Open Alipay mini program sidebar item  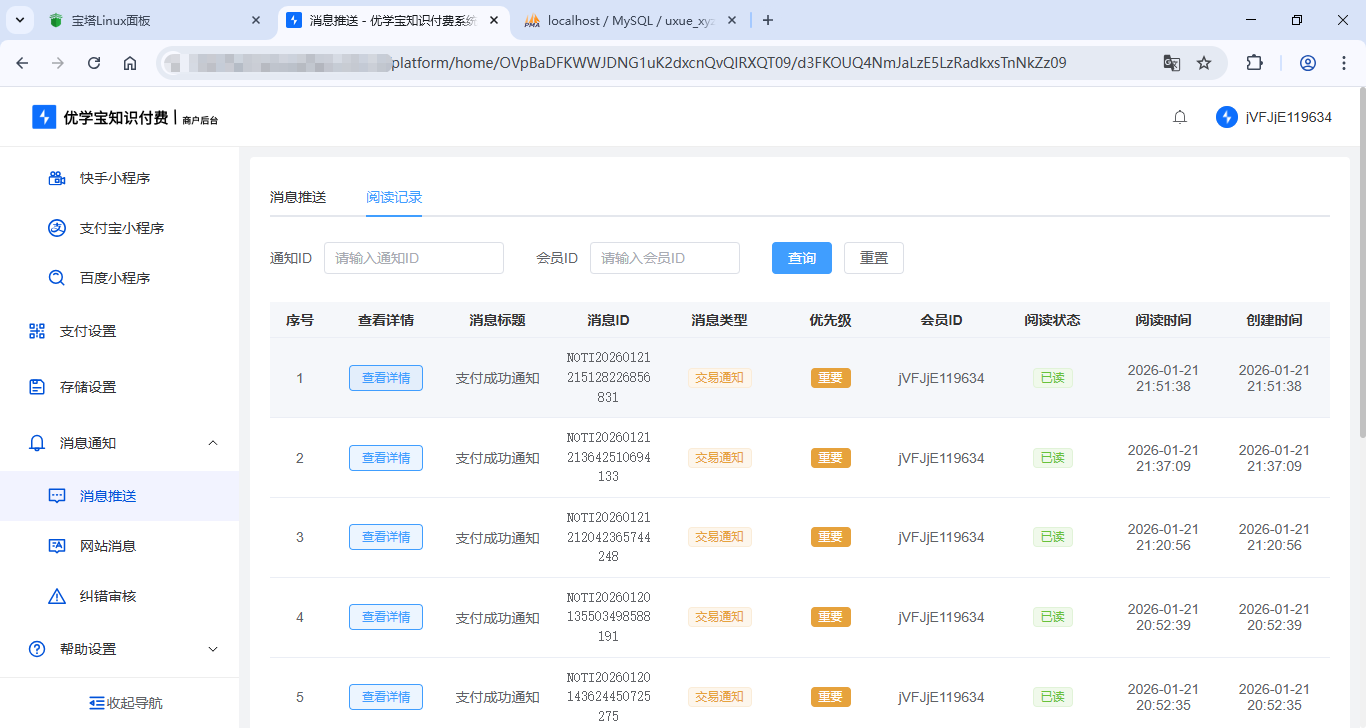click(121, 228)
